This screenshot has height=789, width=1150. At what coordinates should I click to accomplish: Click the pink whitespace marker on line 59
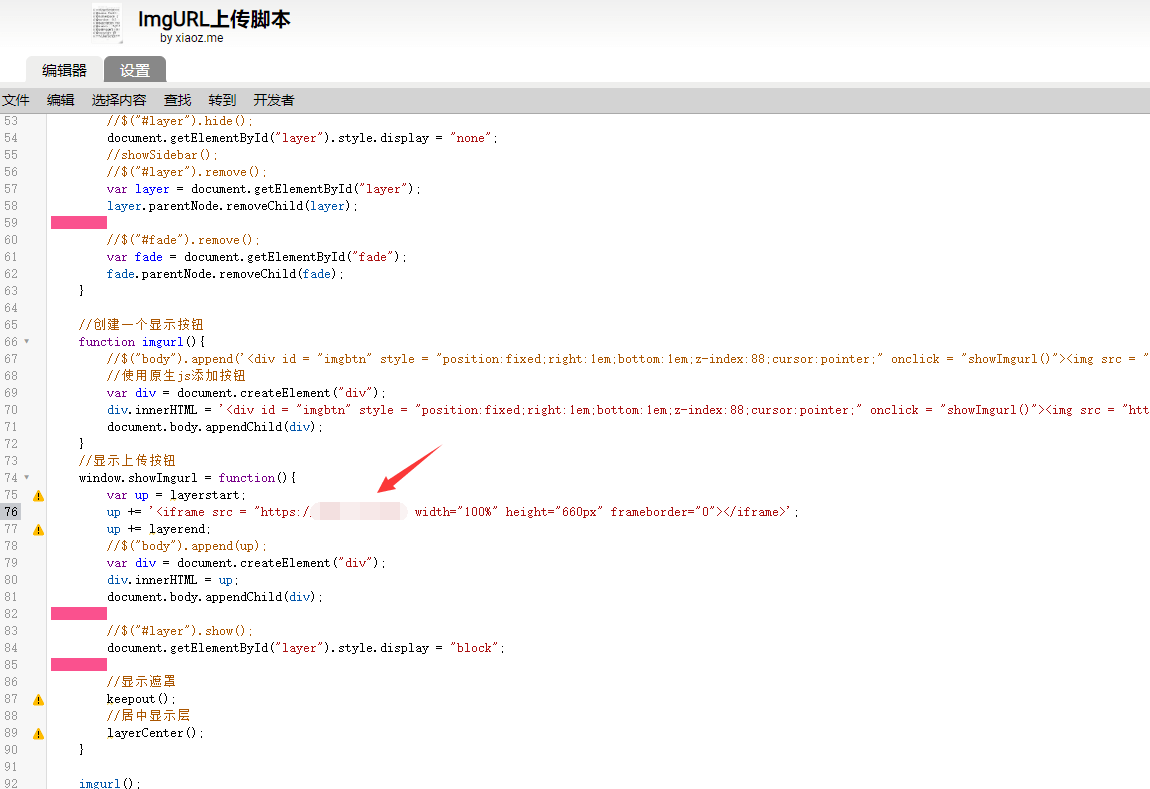[79, 222]
